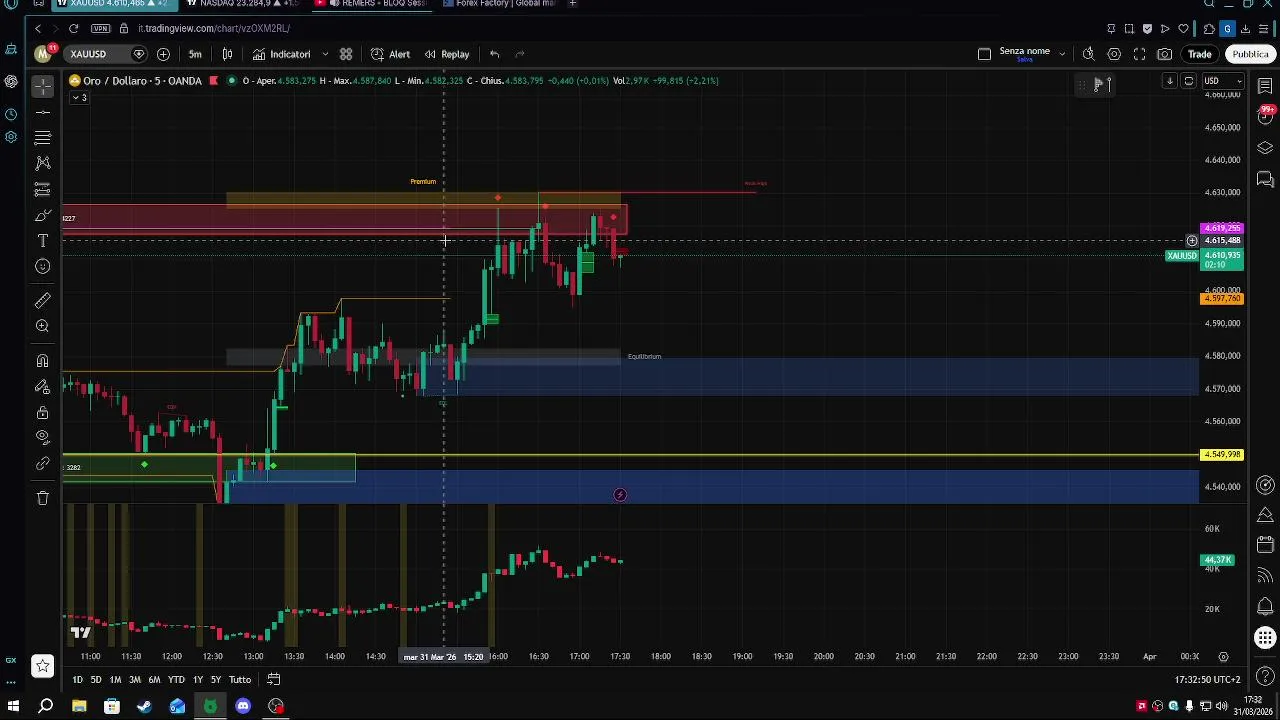Enter fullscreen chart mode
1280x720 pixels.
pyautogui.click(x=1139, y=54)
